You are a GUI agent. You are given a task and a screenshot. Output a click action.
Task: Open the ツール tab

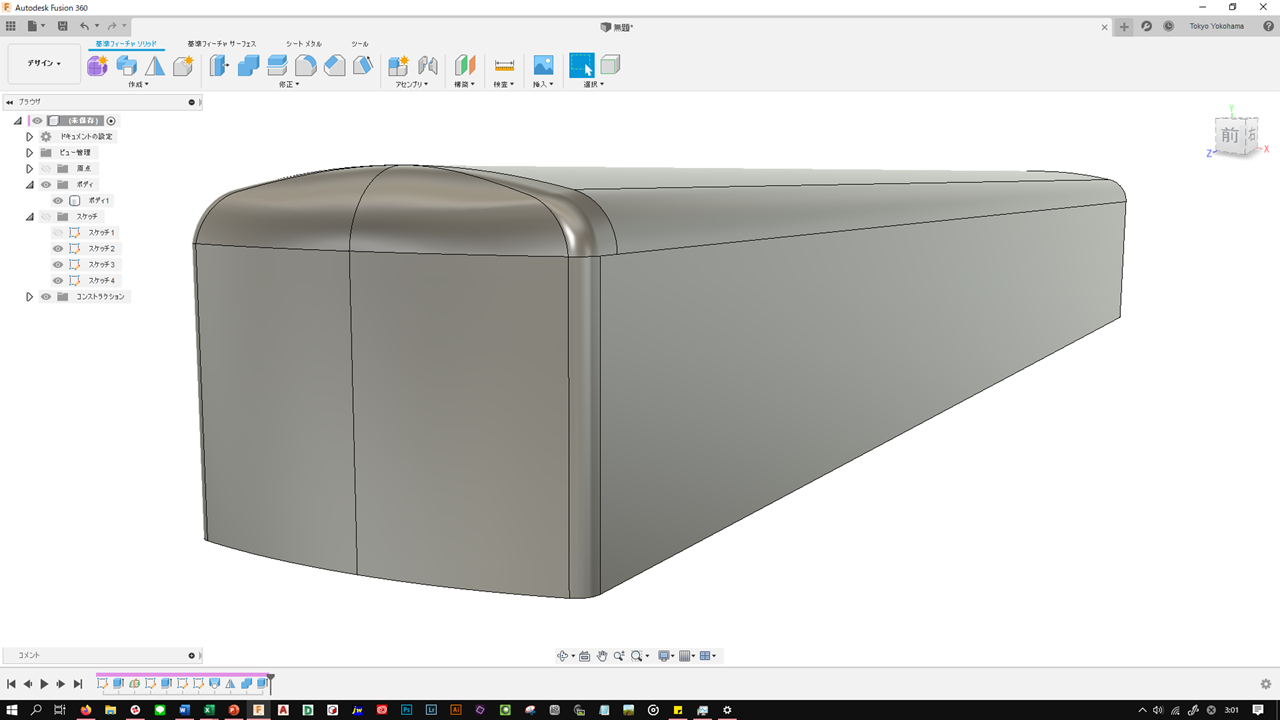(359, 44)
